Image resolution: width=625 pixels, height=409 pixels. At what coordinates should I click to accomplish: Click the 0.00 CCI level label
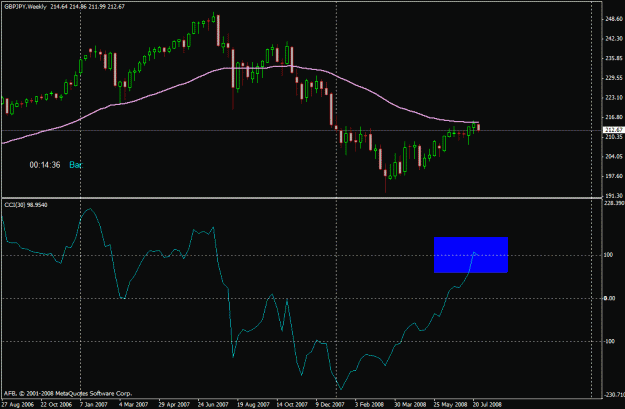[609, 298]
